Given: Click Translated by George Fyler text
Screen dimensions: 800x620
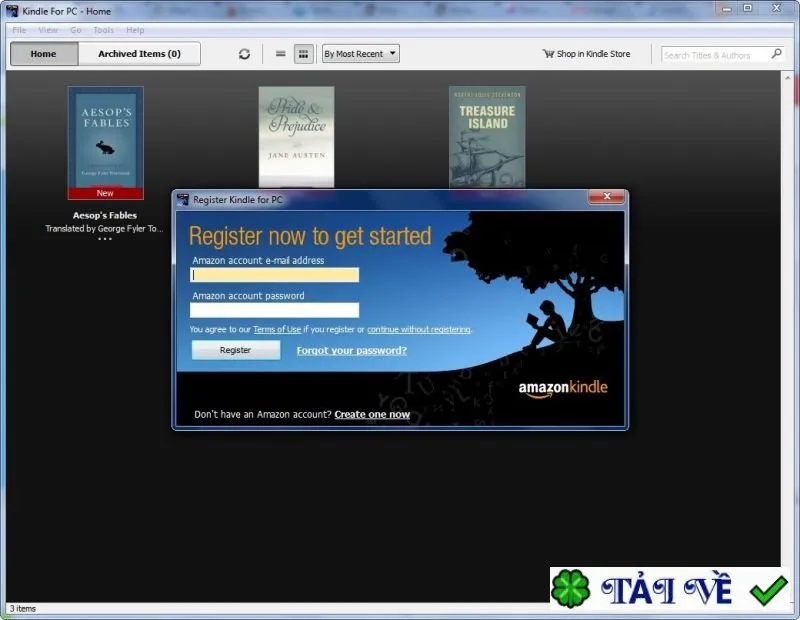Looking at the screenshot, I should point(104,229).
